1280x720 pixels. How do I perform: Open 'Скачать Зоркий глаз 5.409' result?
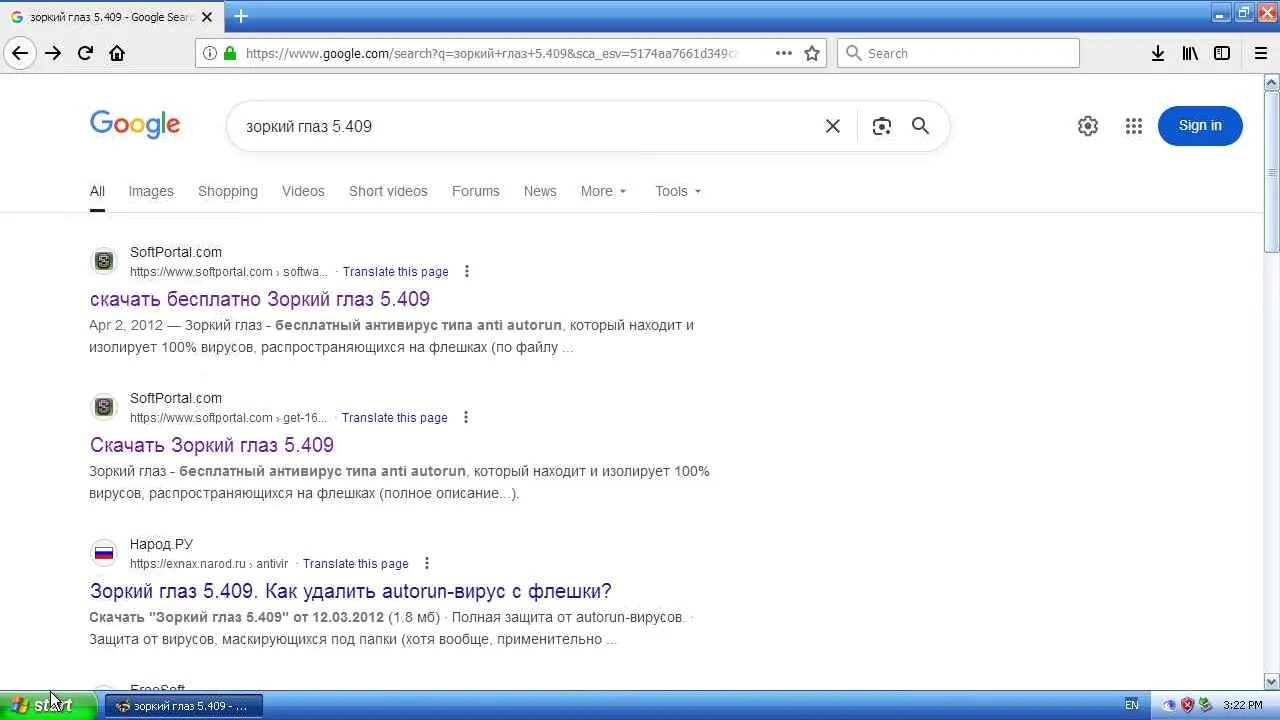click(x=212, y=445)
